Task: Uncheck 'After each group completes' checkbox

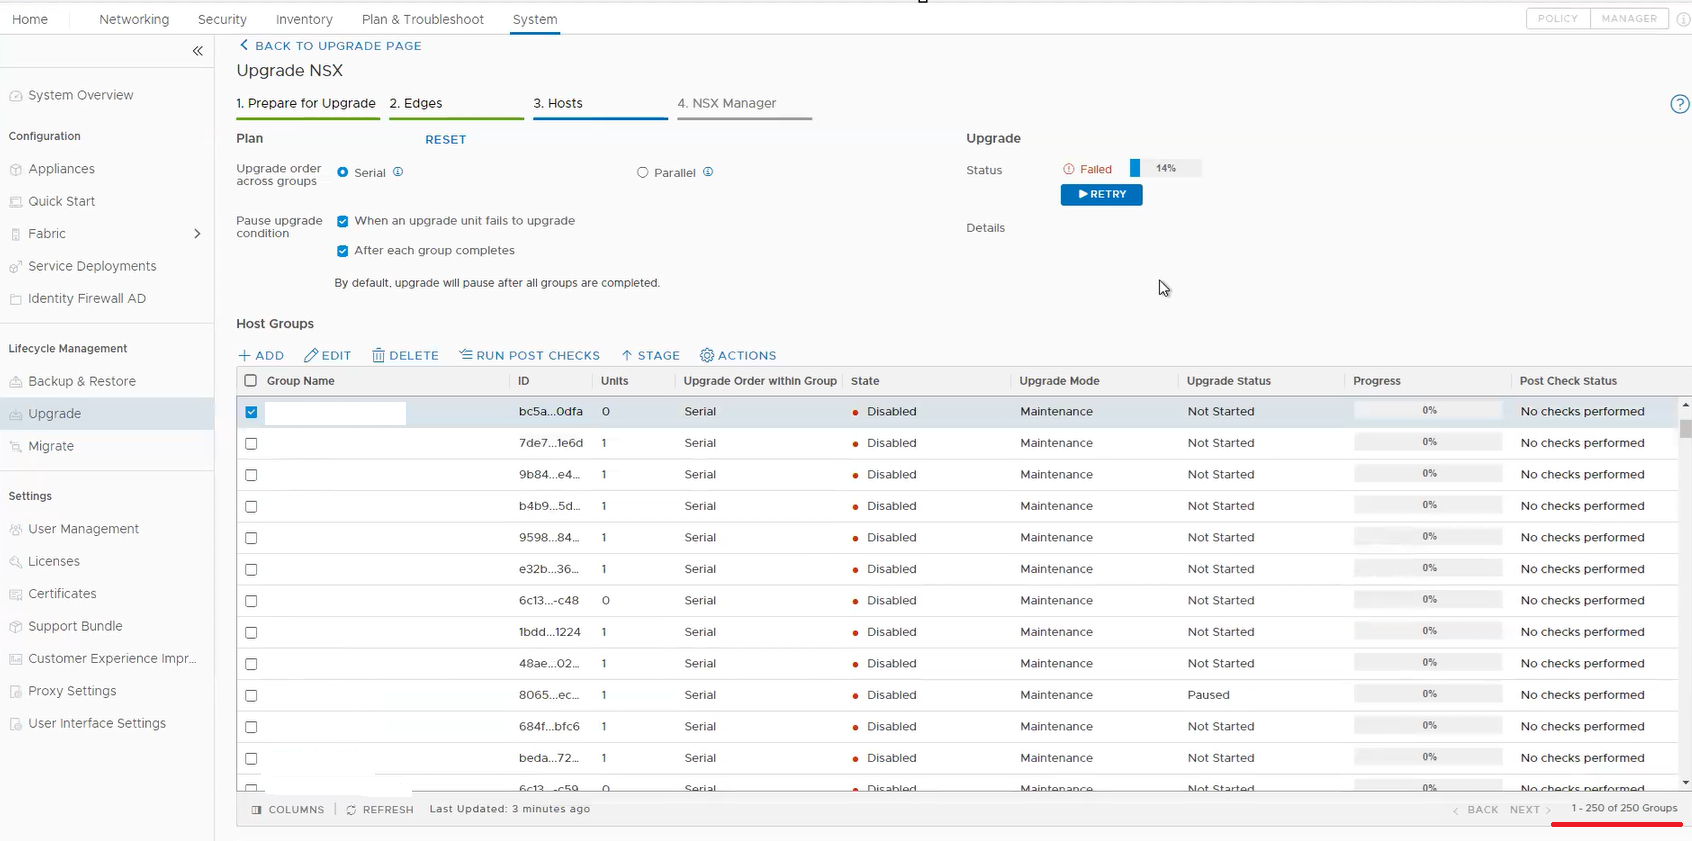Action: click(x=343, y=251)
